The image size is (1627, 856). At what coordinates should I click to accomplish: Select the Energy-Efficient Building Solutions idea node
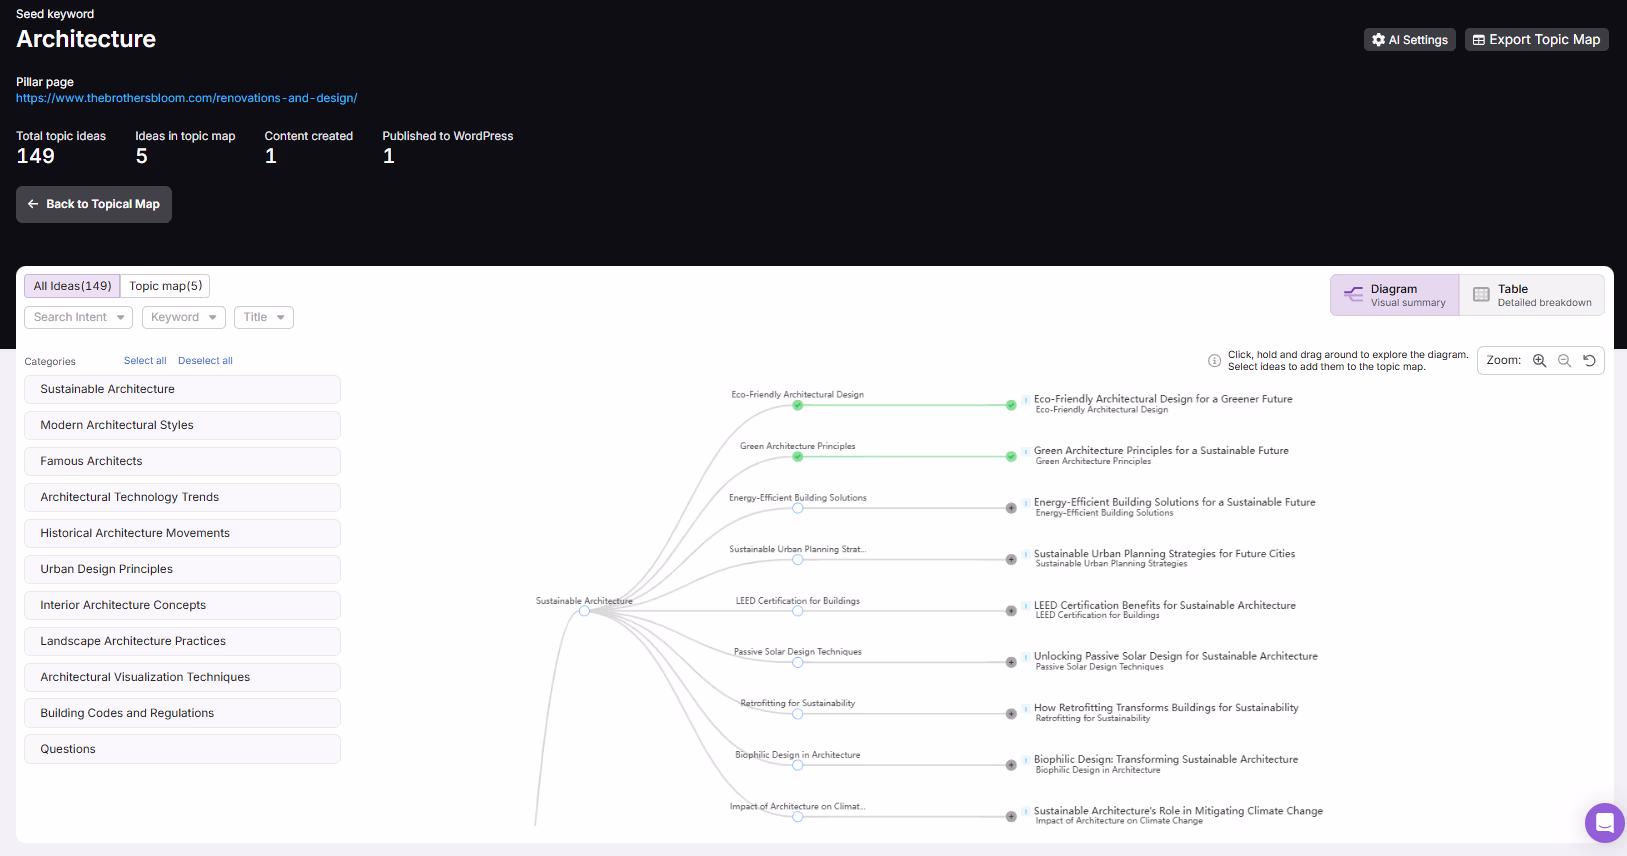point(798,508)
